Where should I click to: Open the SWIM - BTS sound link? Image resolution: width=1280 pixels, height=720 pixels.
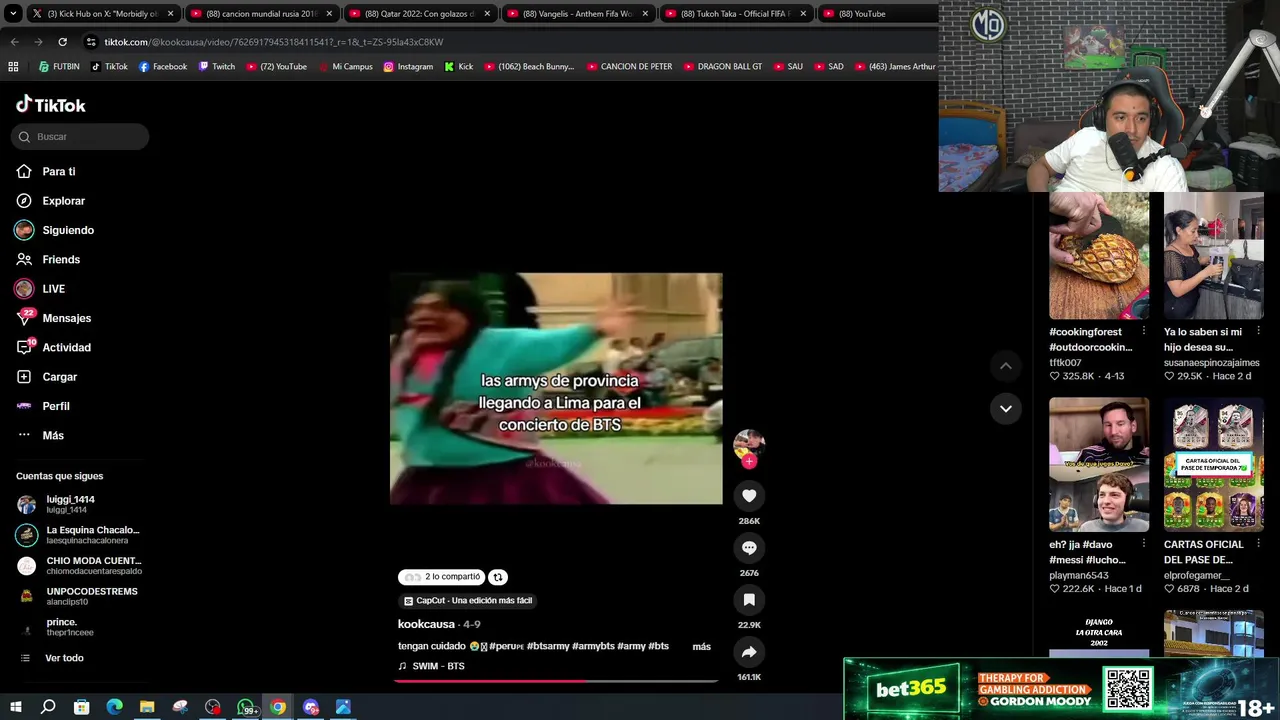tap(432, 666)
